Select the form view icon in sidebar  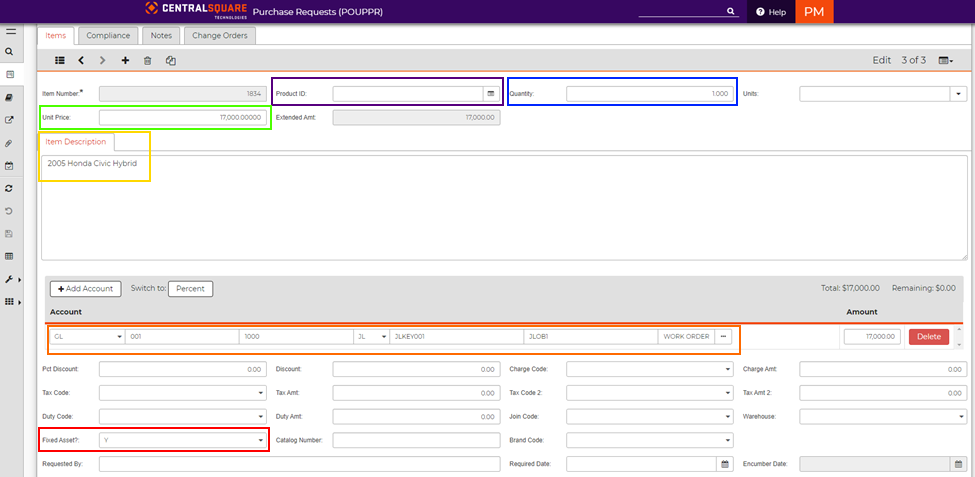(x=9, y=75)
